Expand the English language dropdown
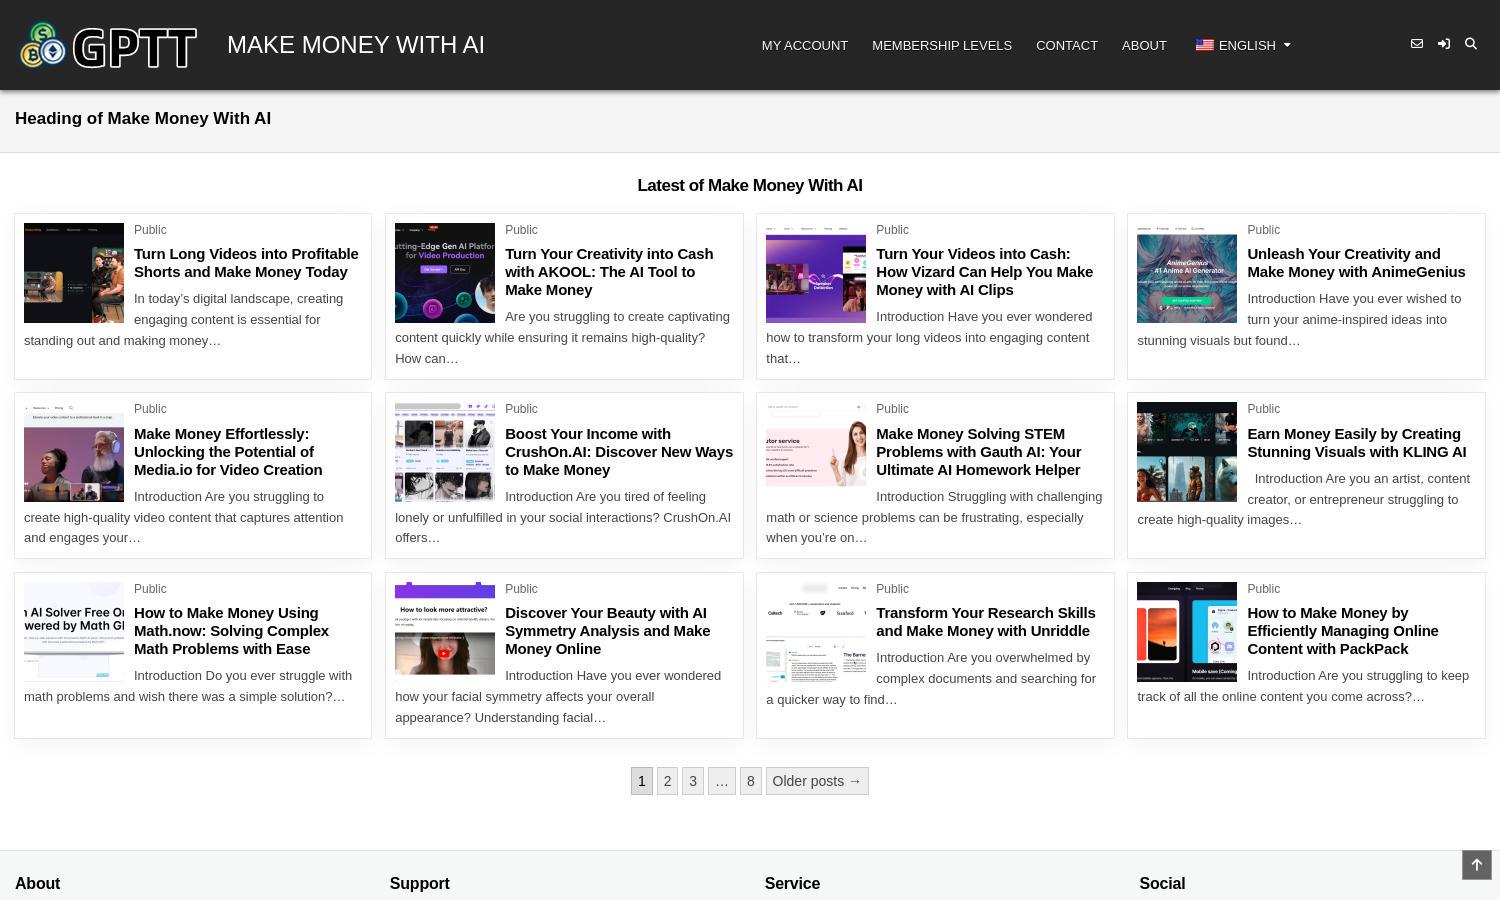Screen dimensions: 1500x900 pyautogui.click(x=1243, y=45)
